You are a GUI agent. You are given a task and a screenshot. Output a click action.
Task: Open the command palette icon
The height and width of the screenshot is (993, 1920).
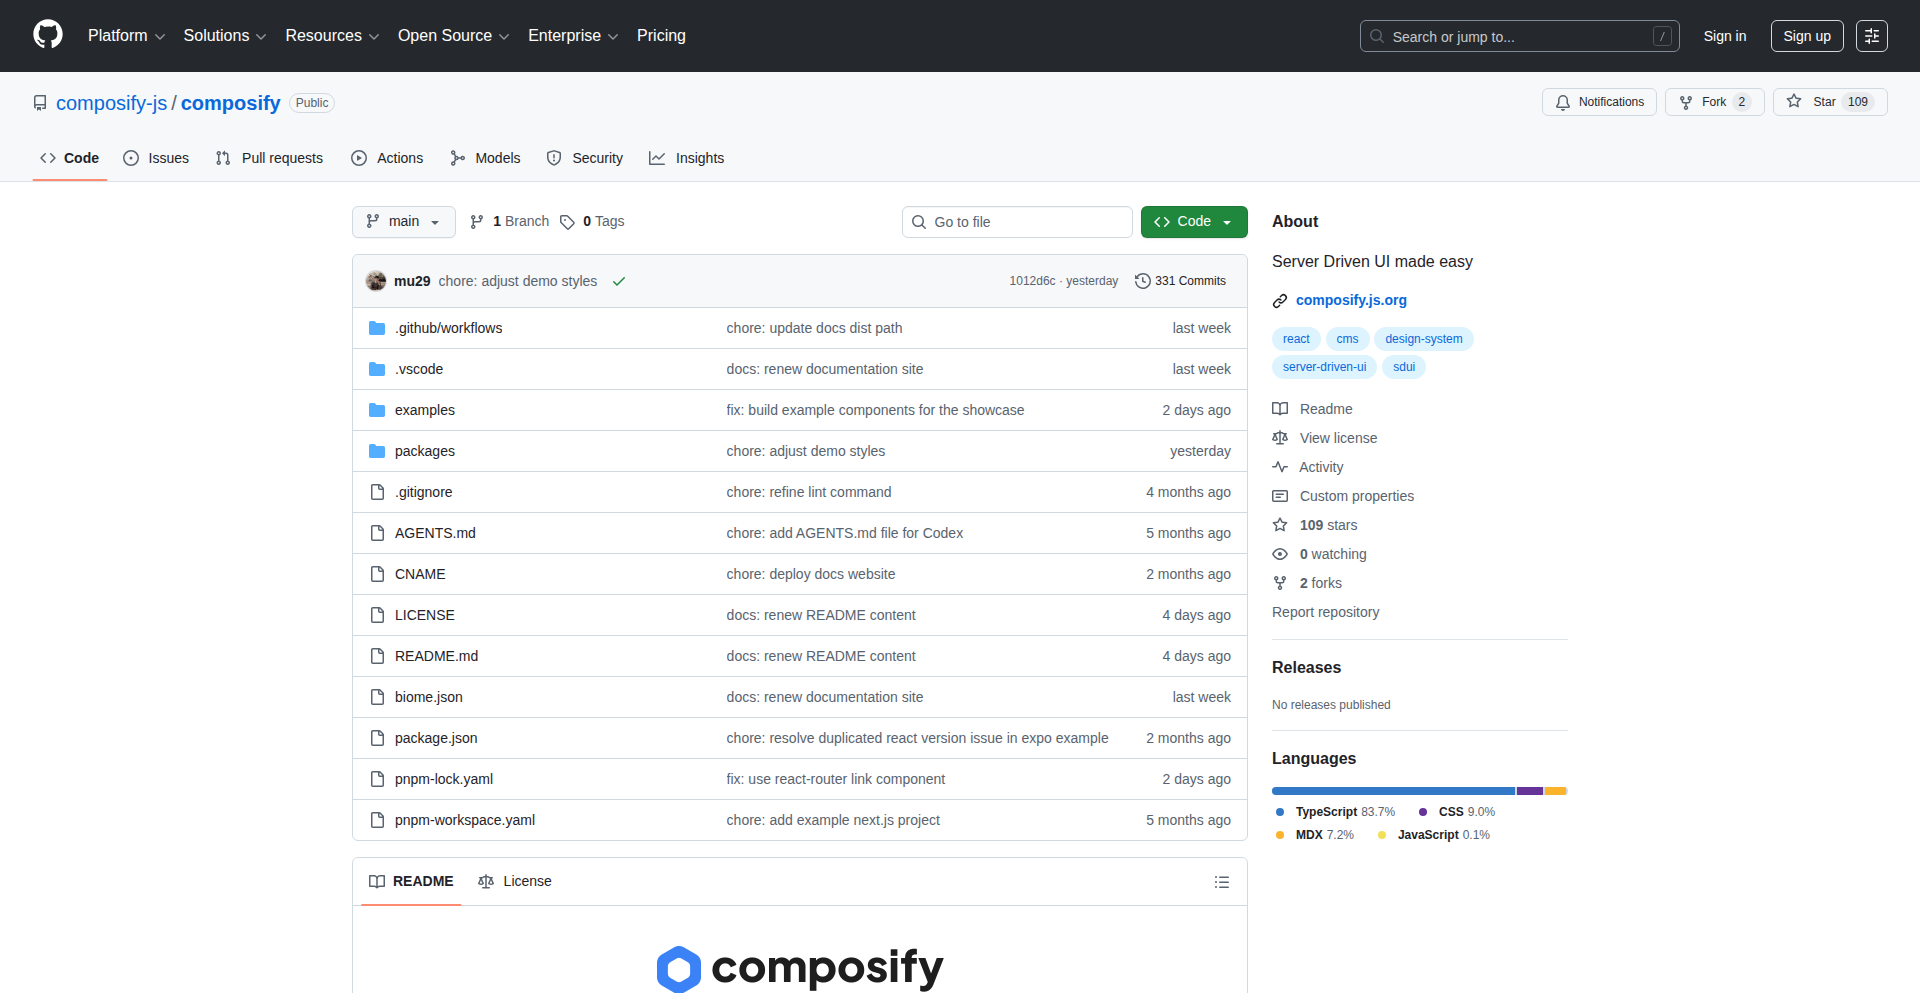coord(1873,36)
